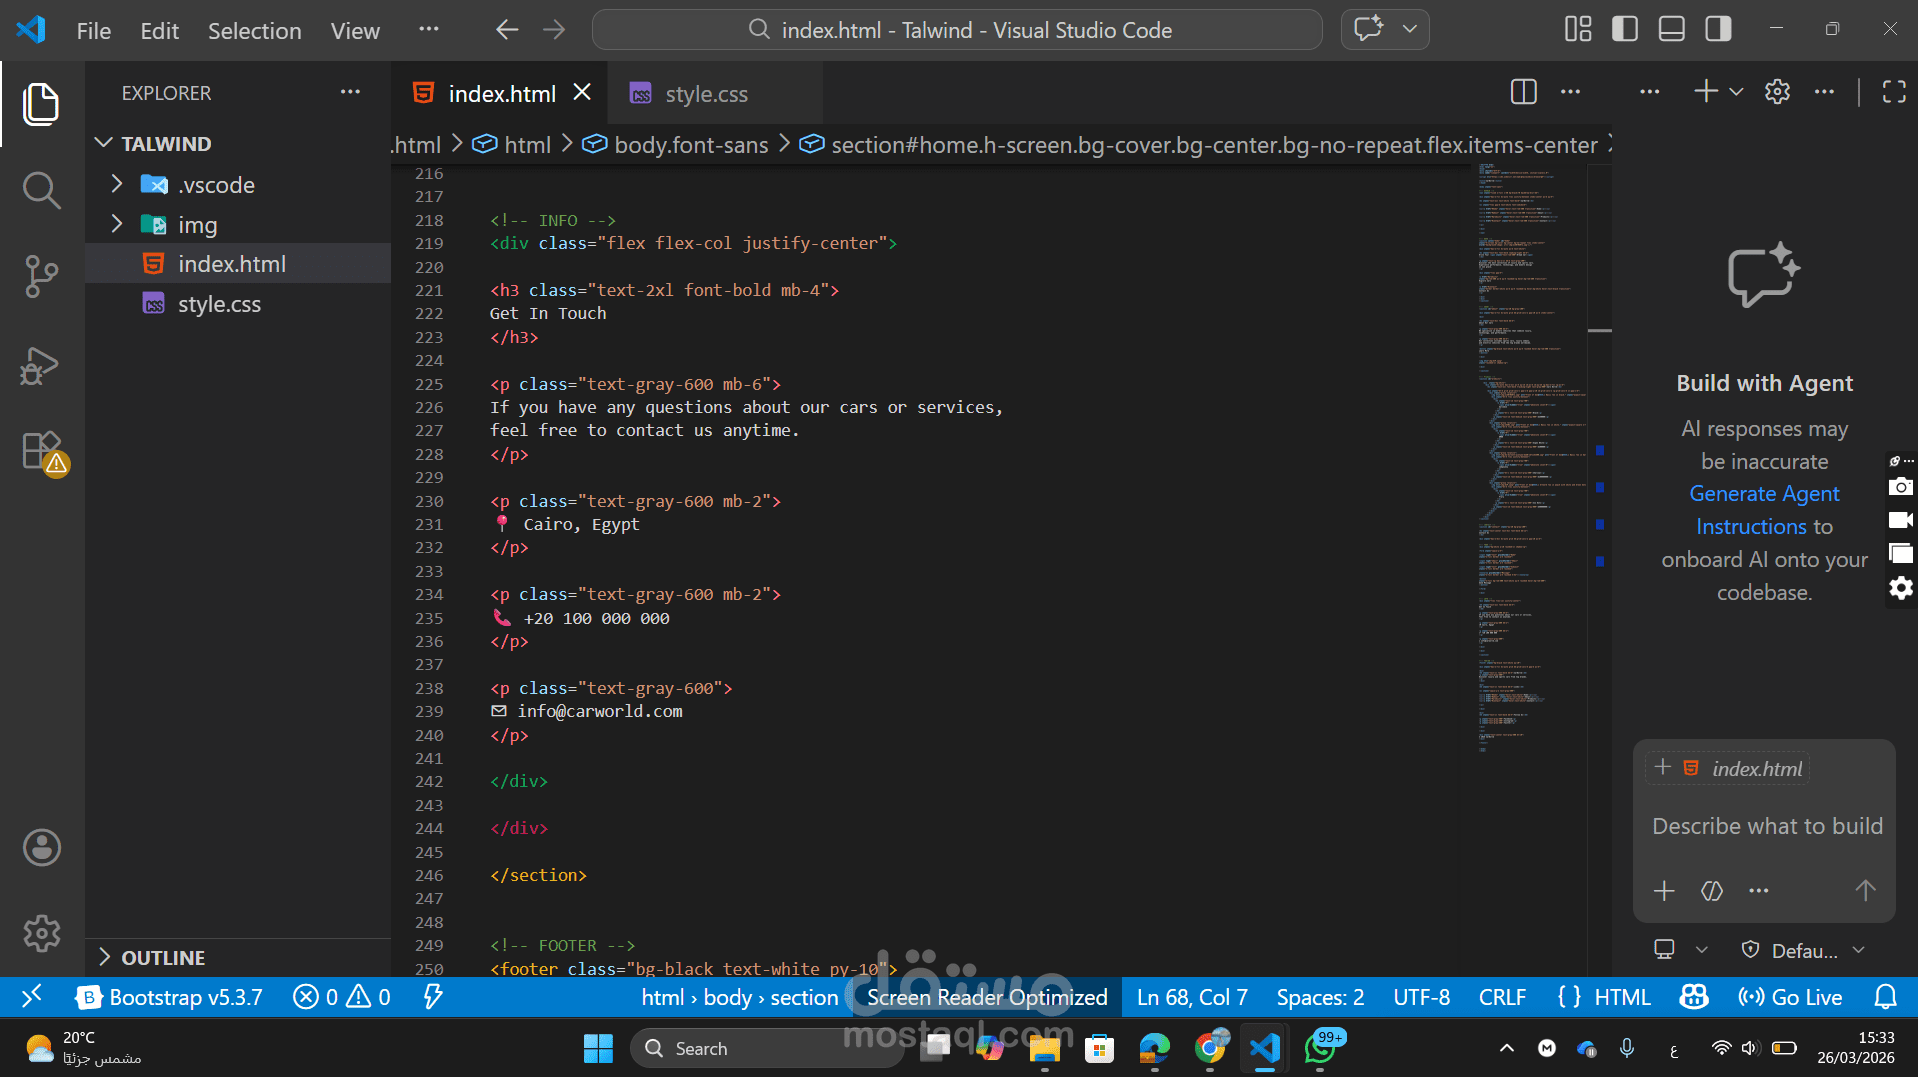Click the Split Editor Right icon
Screen dimensions: 1918x1077
[1523, 92]
